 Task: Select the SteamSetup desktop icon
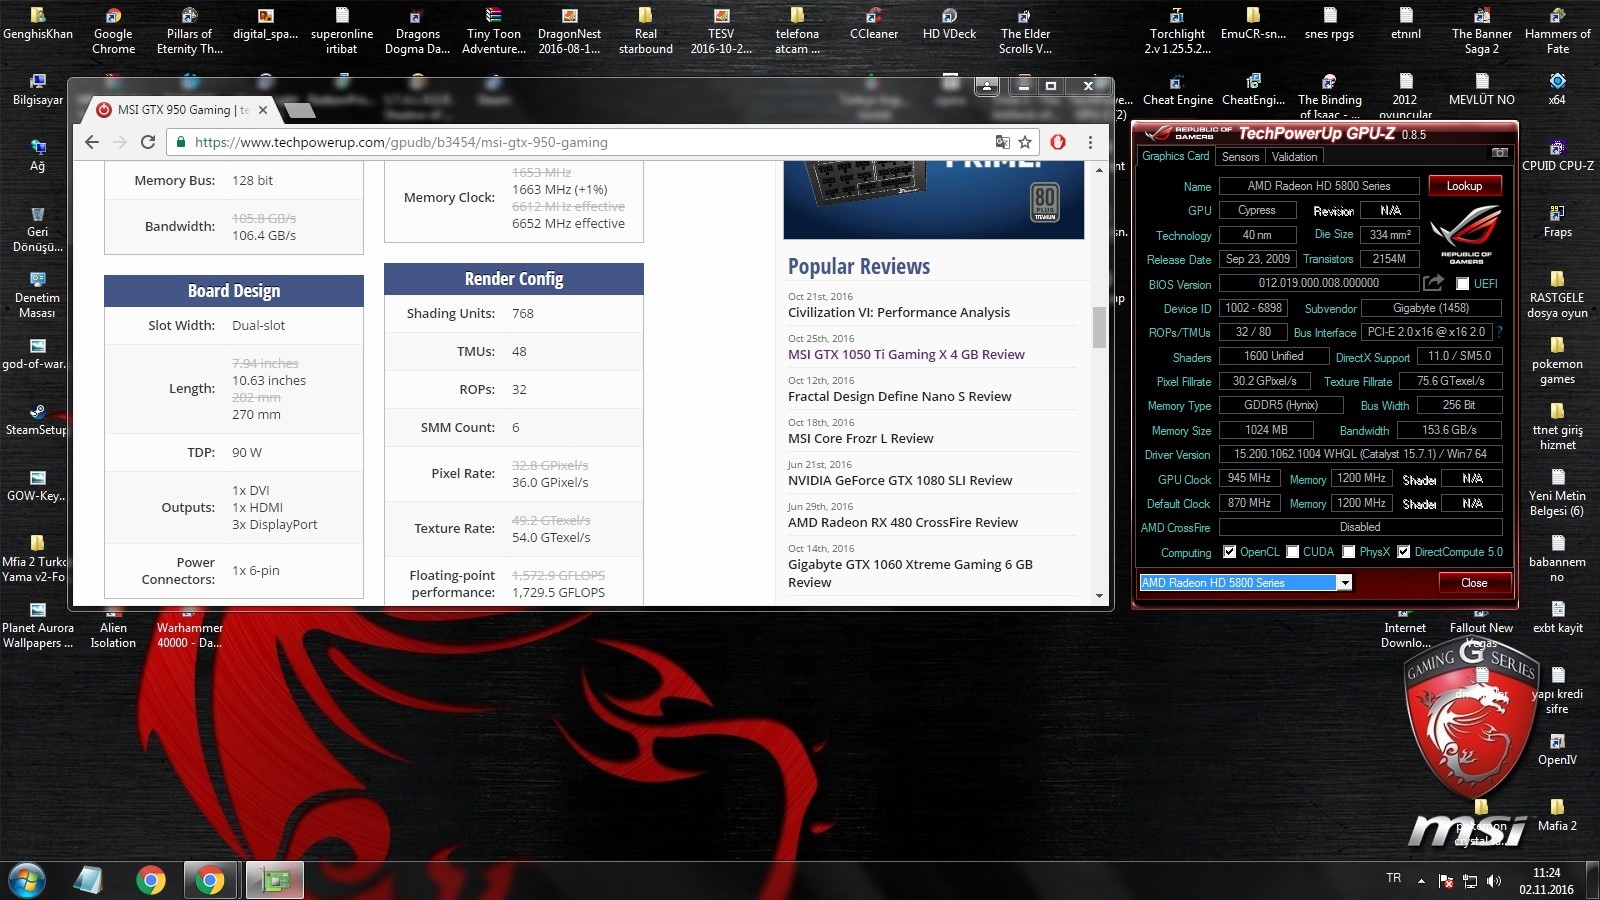[37, 420]
